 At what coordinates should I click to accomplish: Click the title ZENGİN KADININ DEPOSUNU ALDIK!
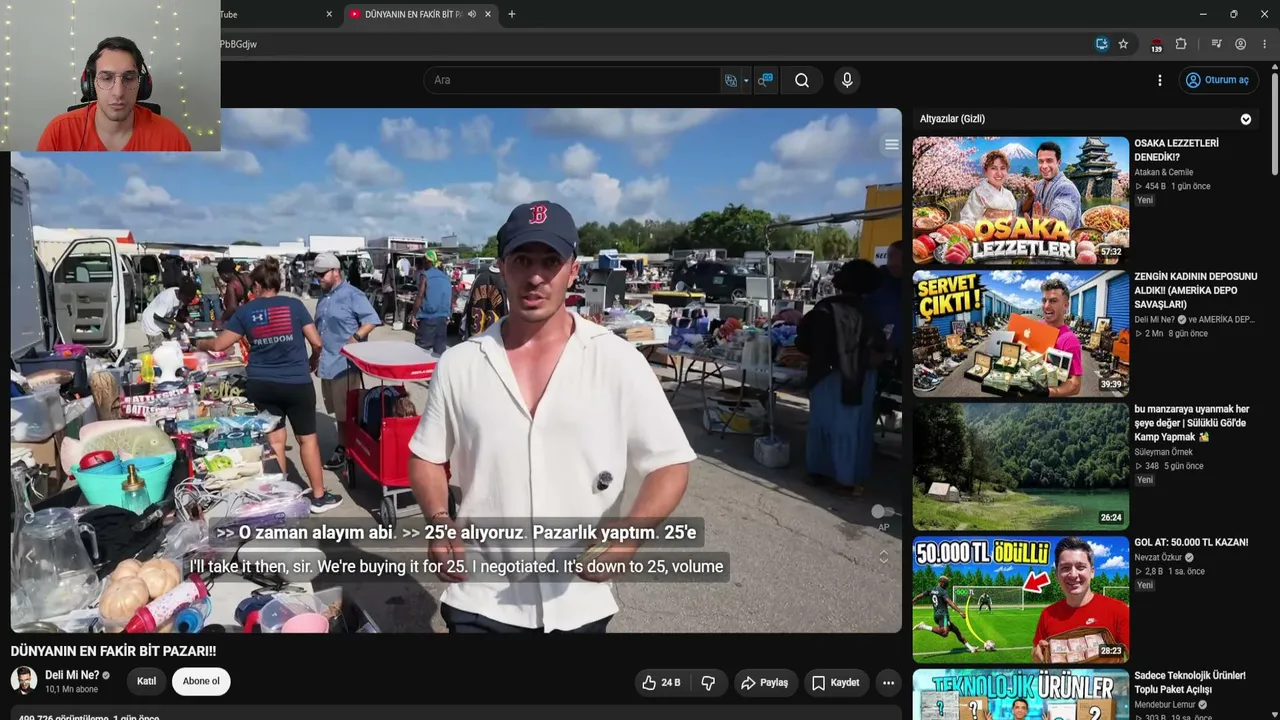[x=1195, y=290]
